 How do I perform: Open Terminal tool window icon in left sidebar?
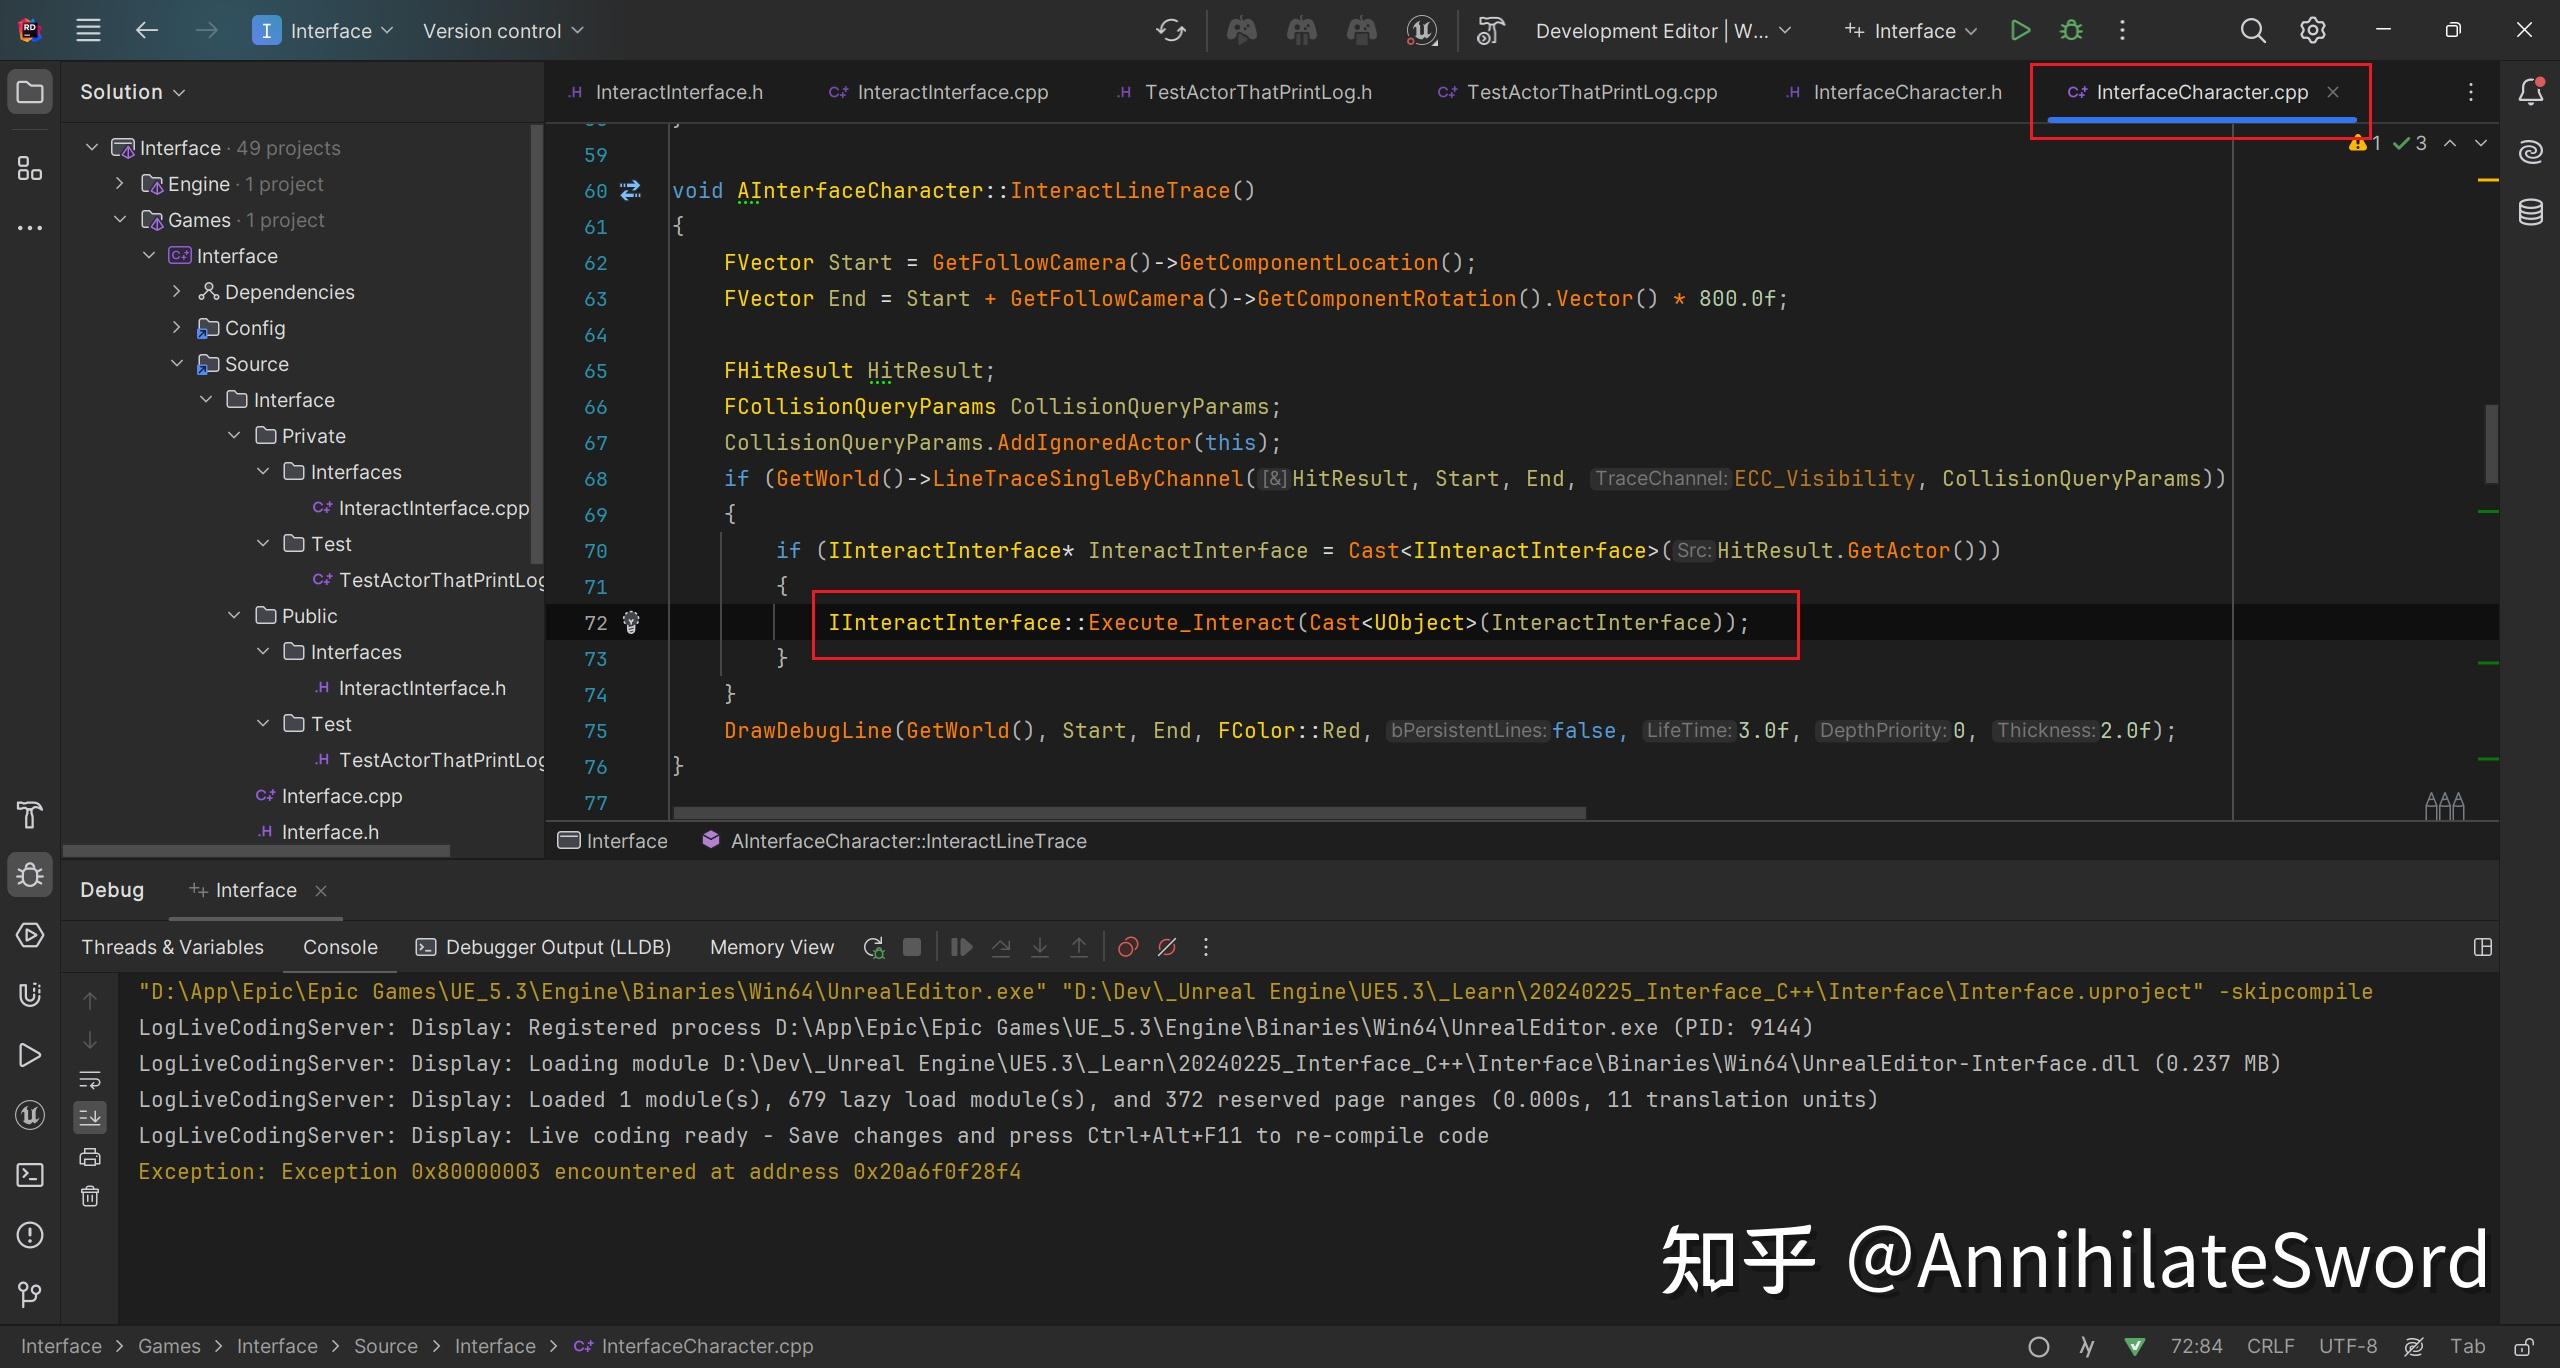click(29, 1175)
